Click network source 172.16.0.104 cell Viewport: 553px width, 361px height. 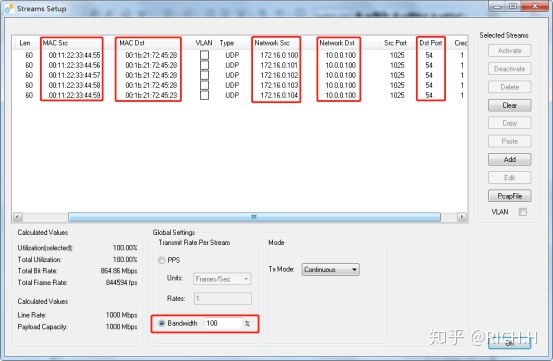coord(279,95)
